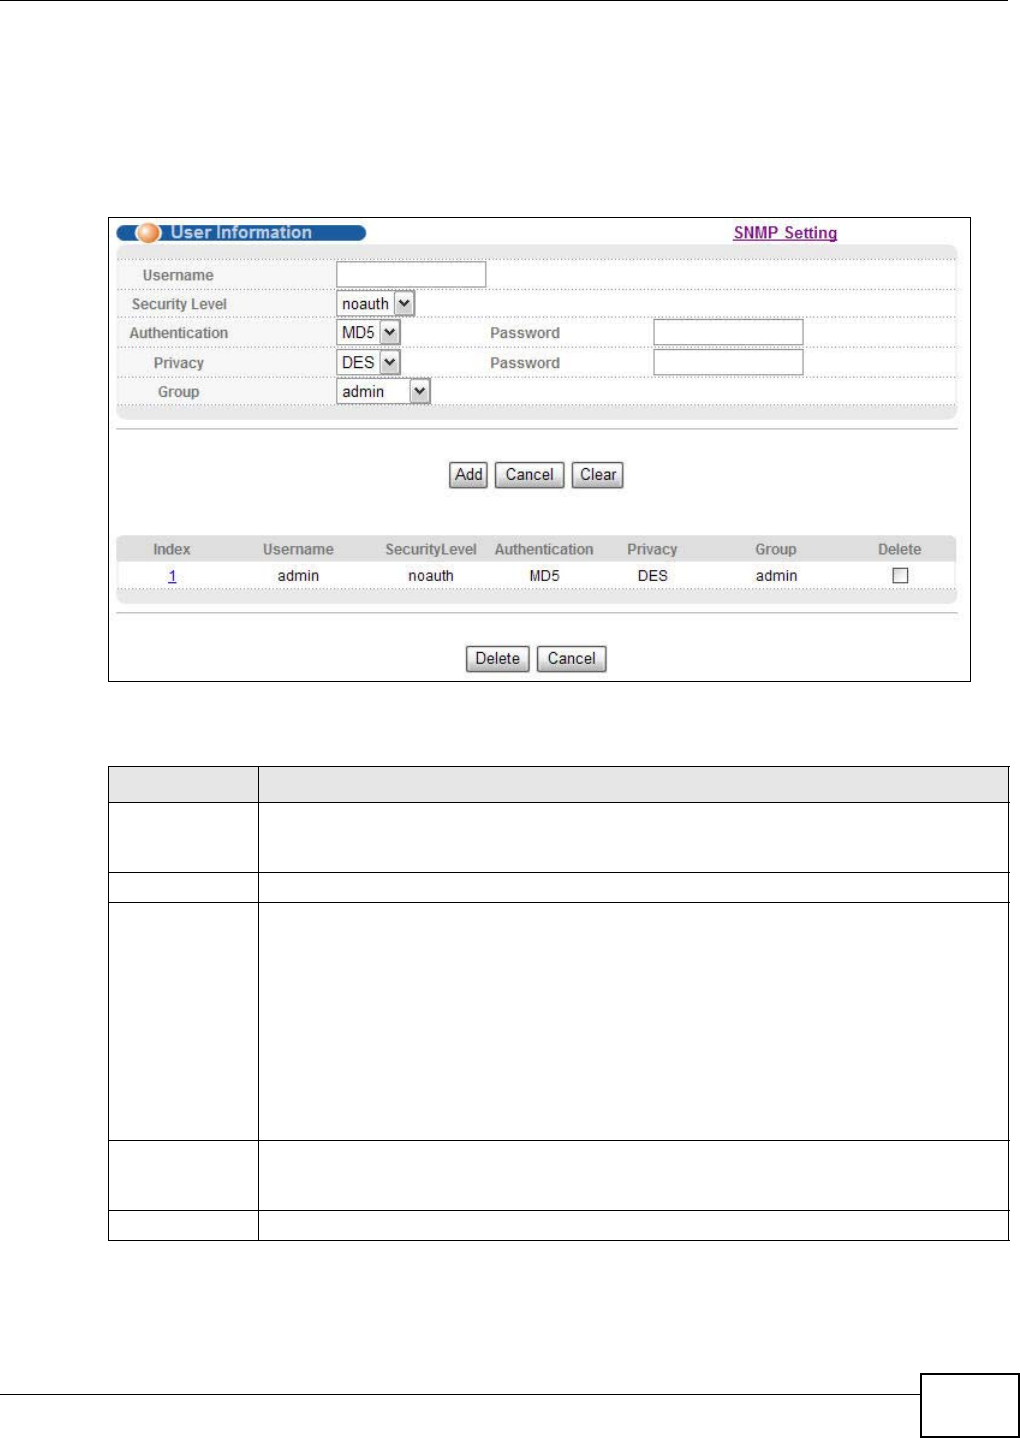Select the noauth SecurityLevel cell

431,576
